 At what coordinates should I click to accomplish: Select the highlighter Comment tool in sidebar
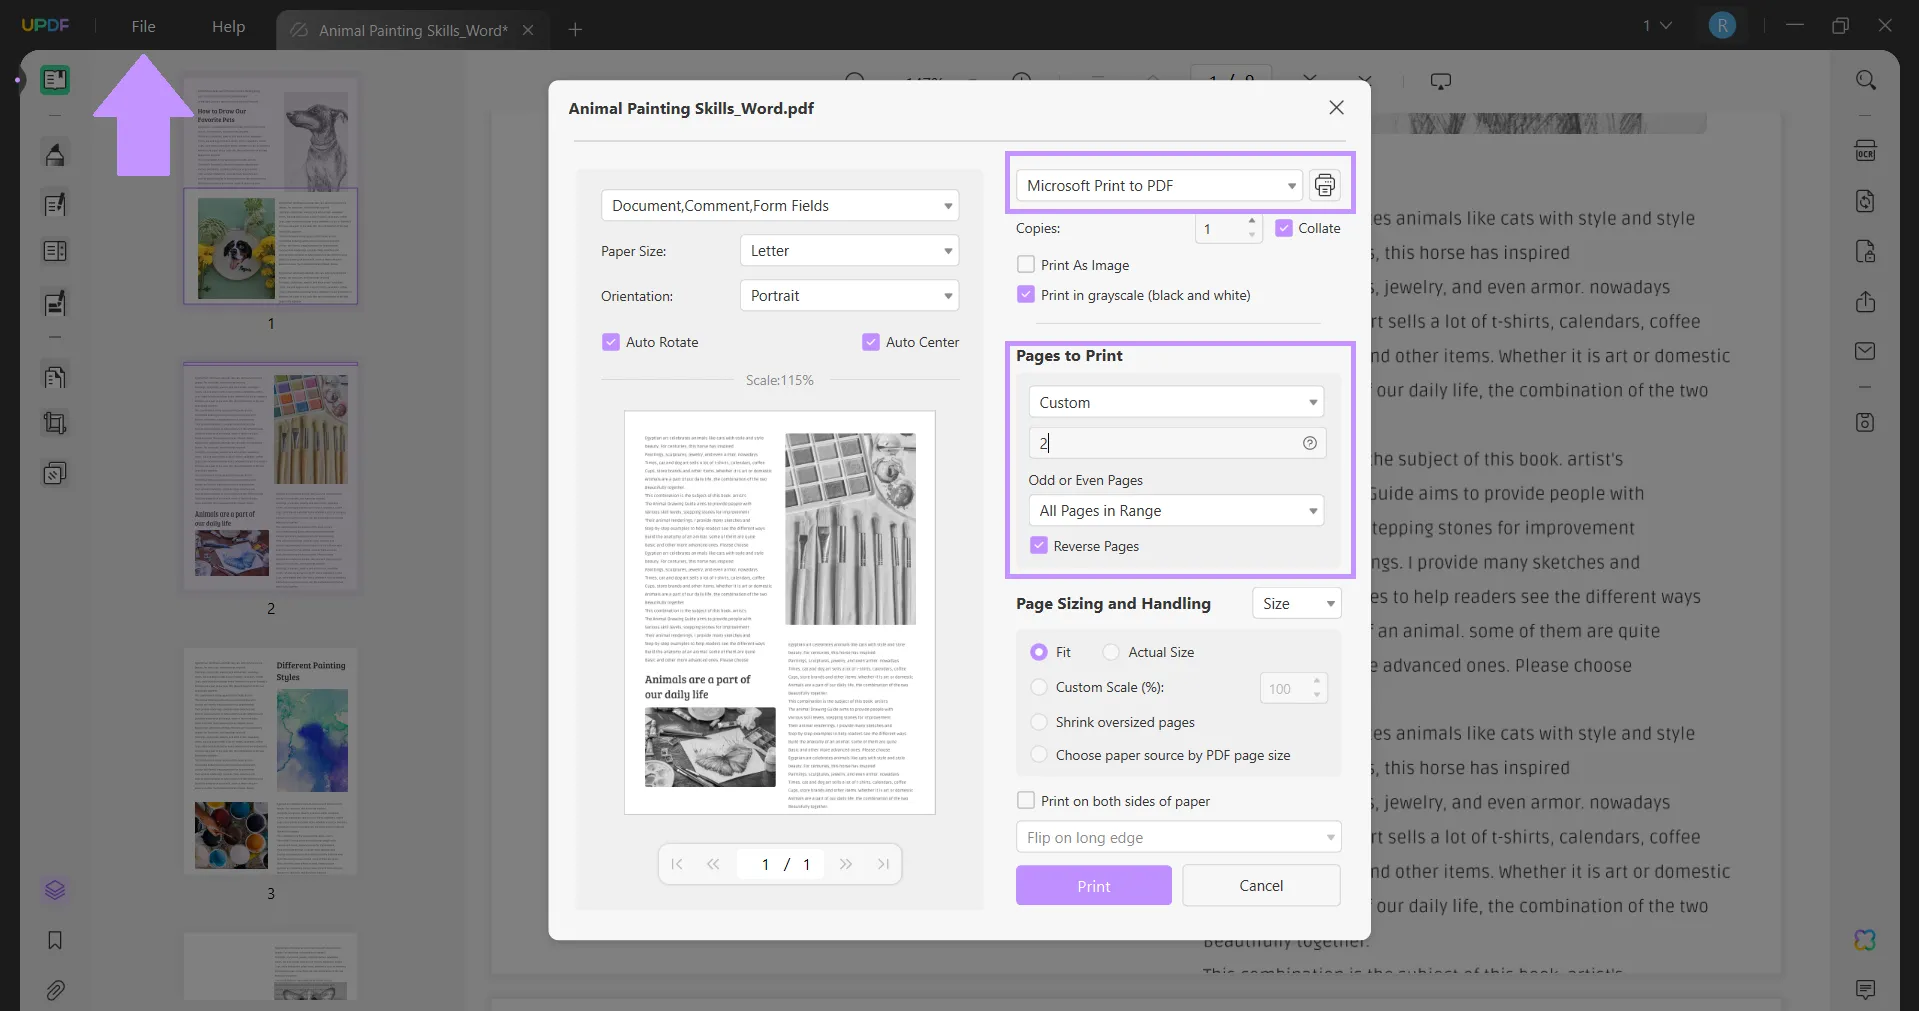tap(55, 155)
